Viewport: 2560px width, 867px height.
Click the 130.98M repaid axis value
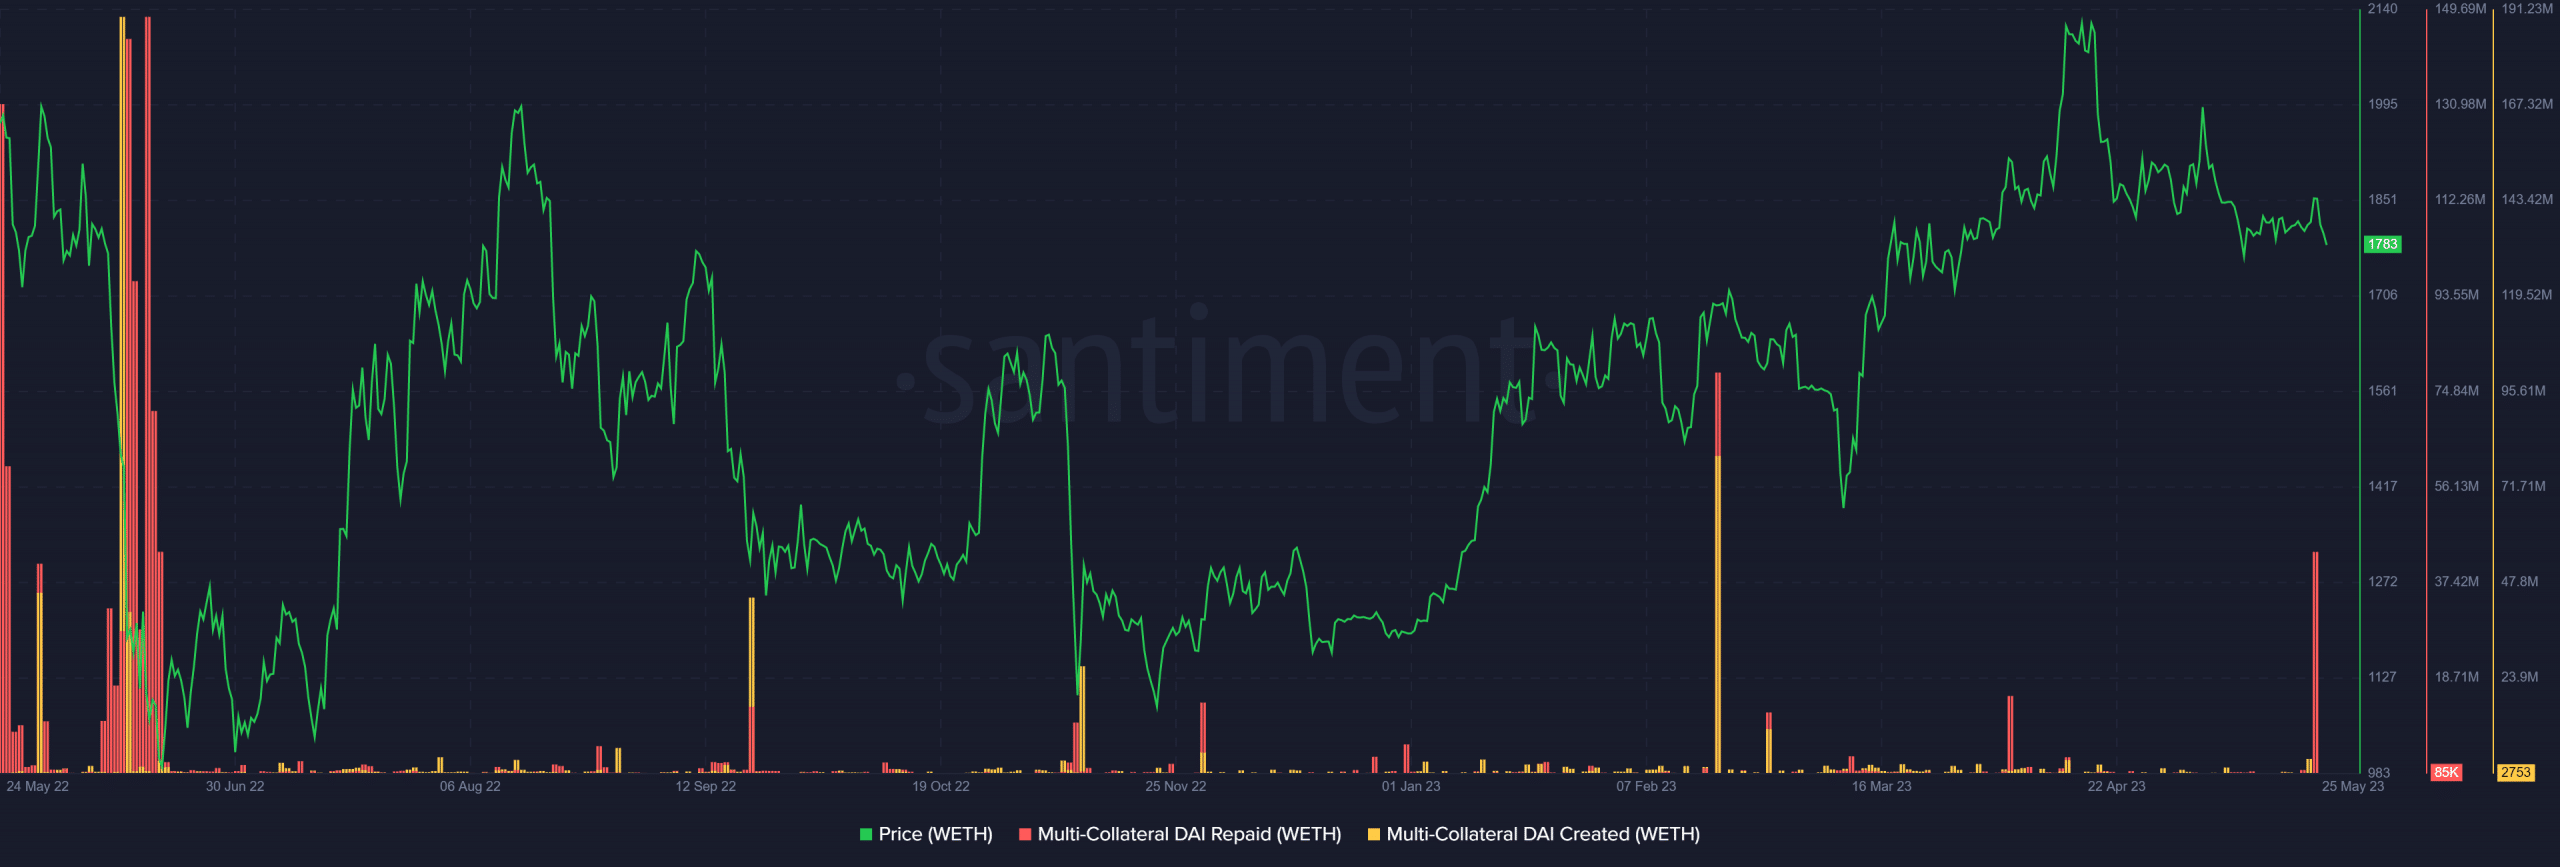point(2460,104)
